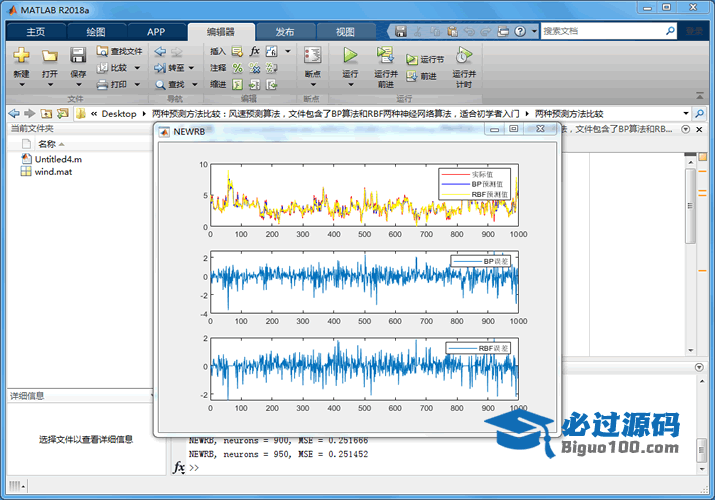Click the Insert (插入) label button
The width and height of the screenshot is (715, 500).
(218, 52)
